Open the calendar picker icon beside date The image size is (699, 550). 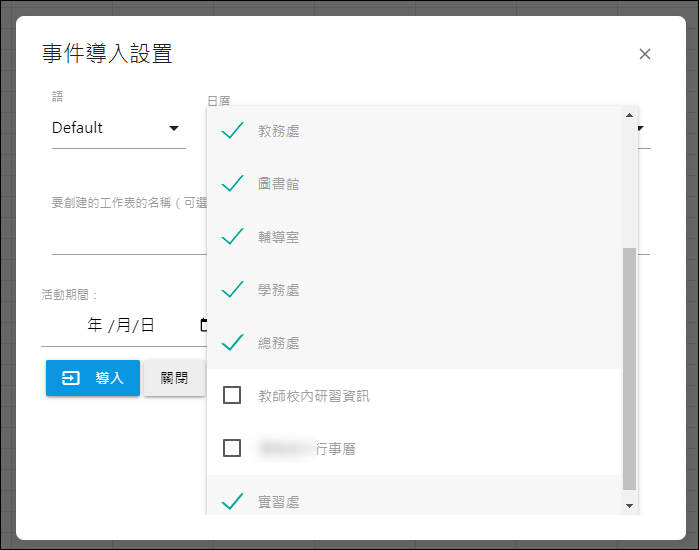coord(204,325)
